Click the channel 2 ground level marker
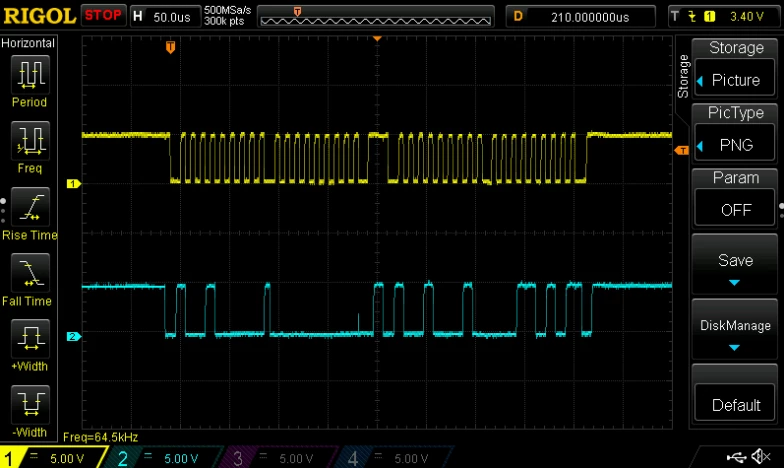 pos(74,336)
